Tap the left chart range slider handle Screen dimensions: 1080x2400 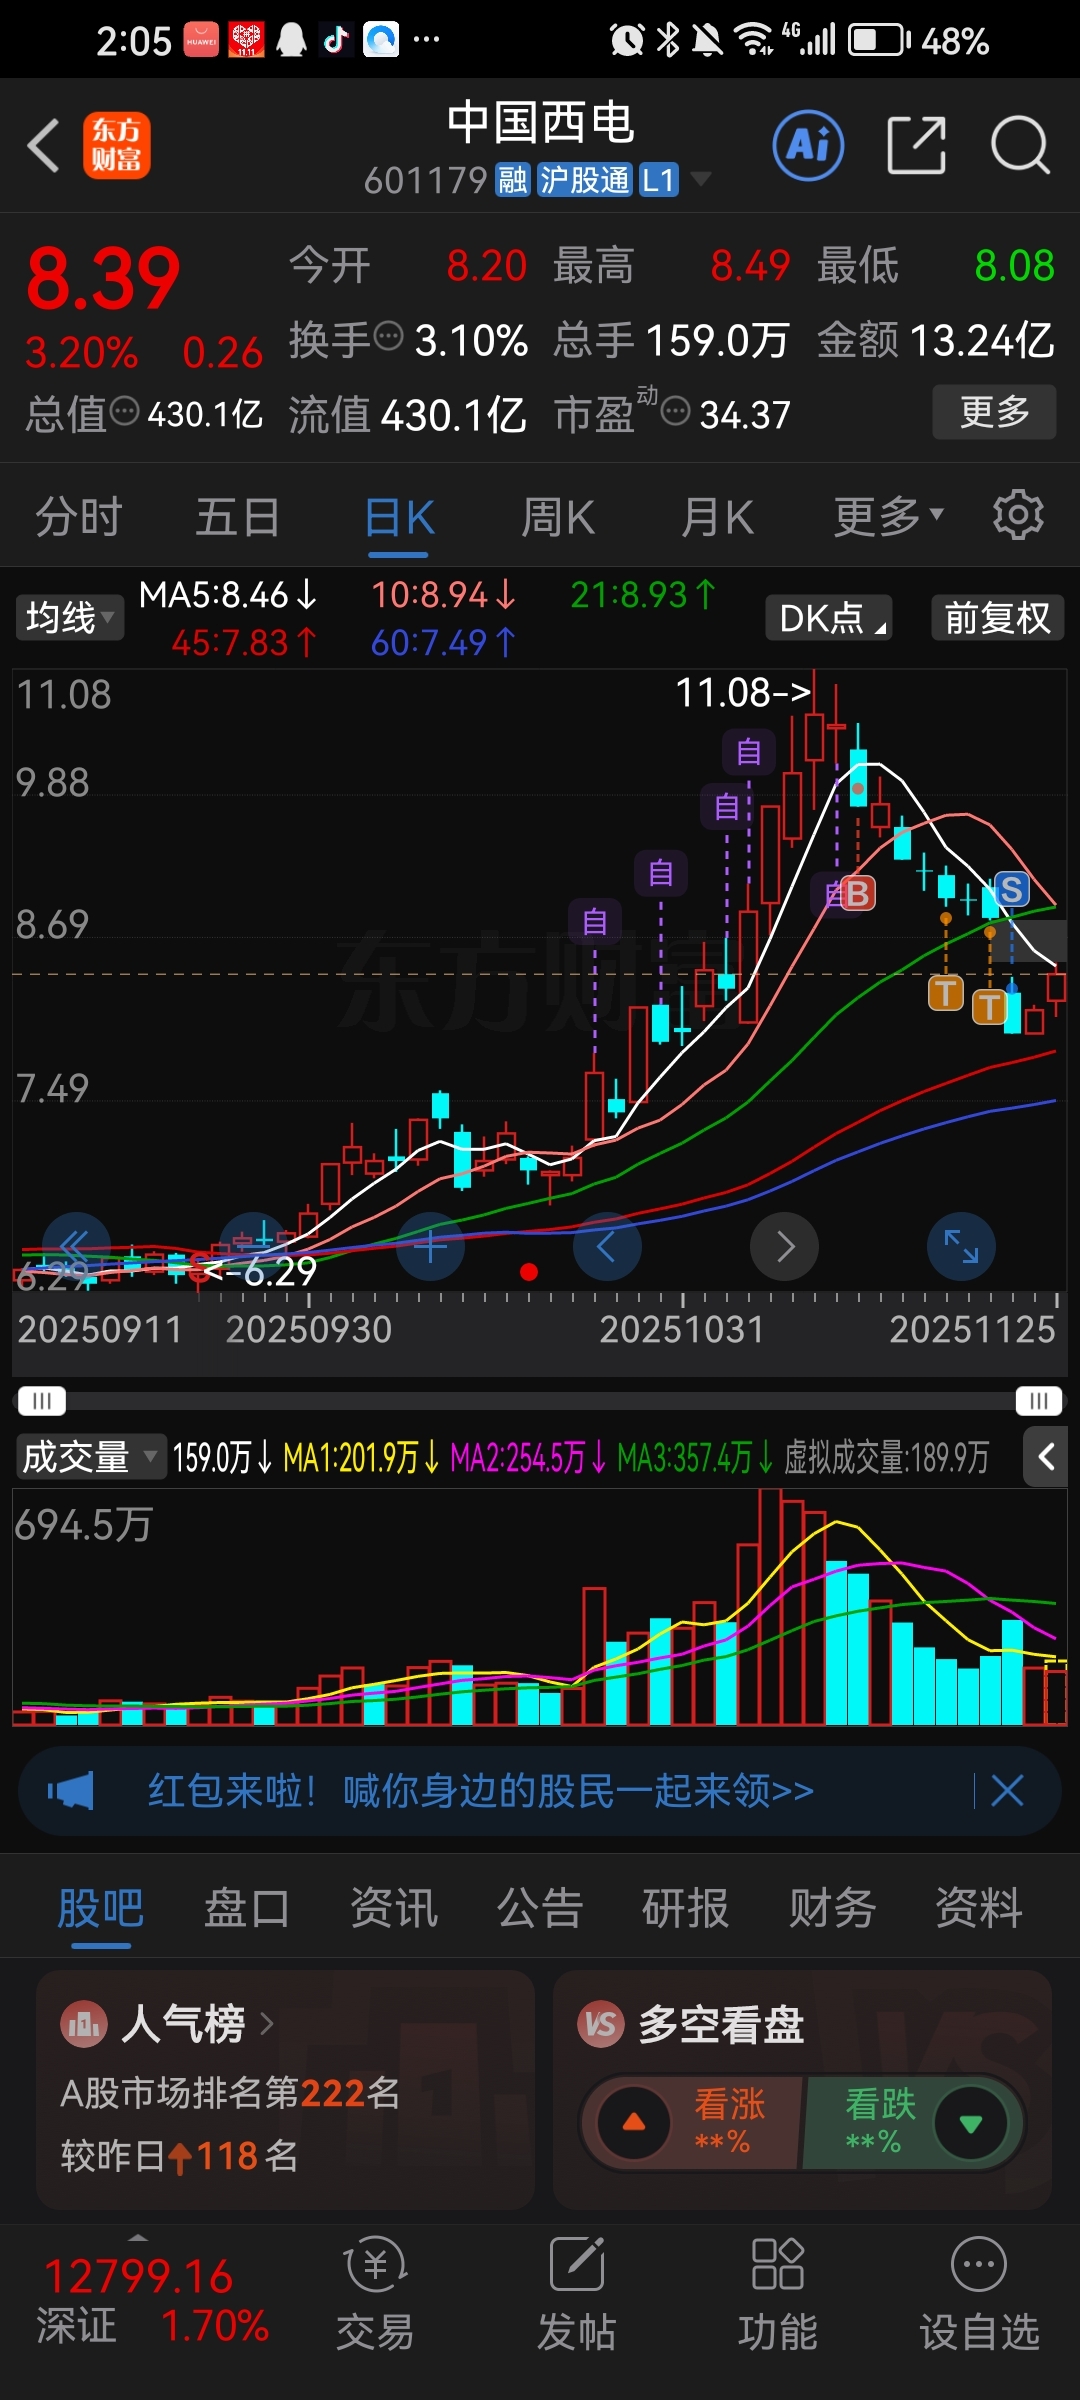tap(41, 1400)
